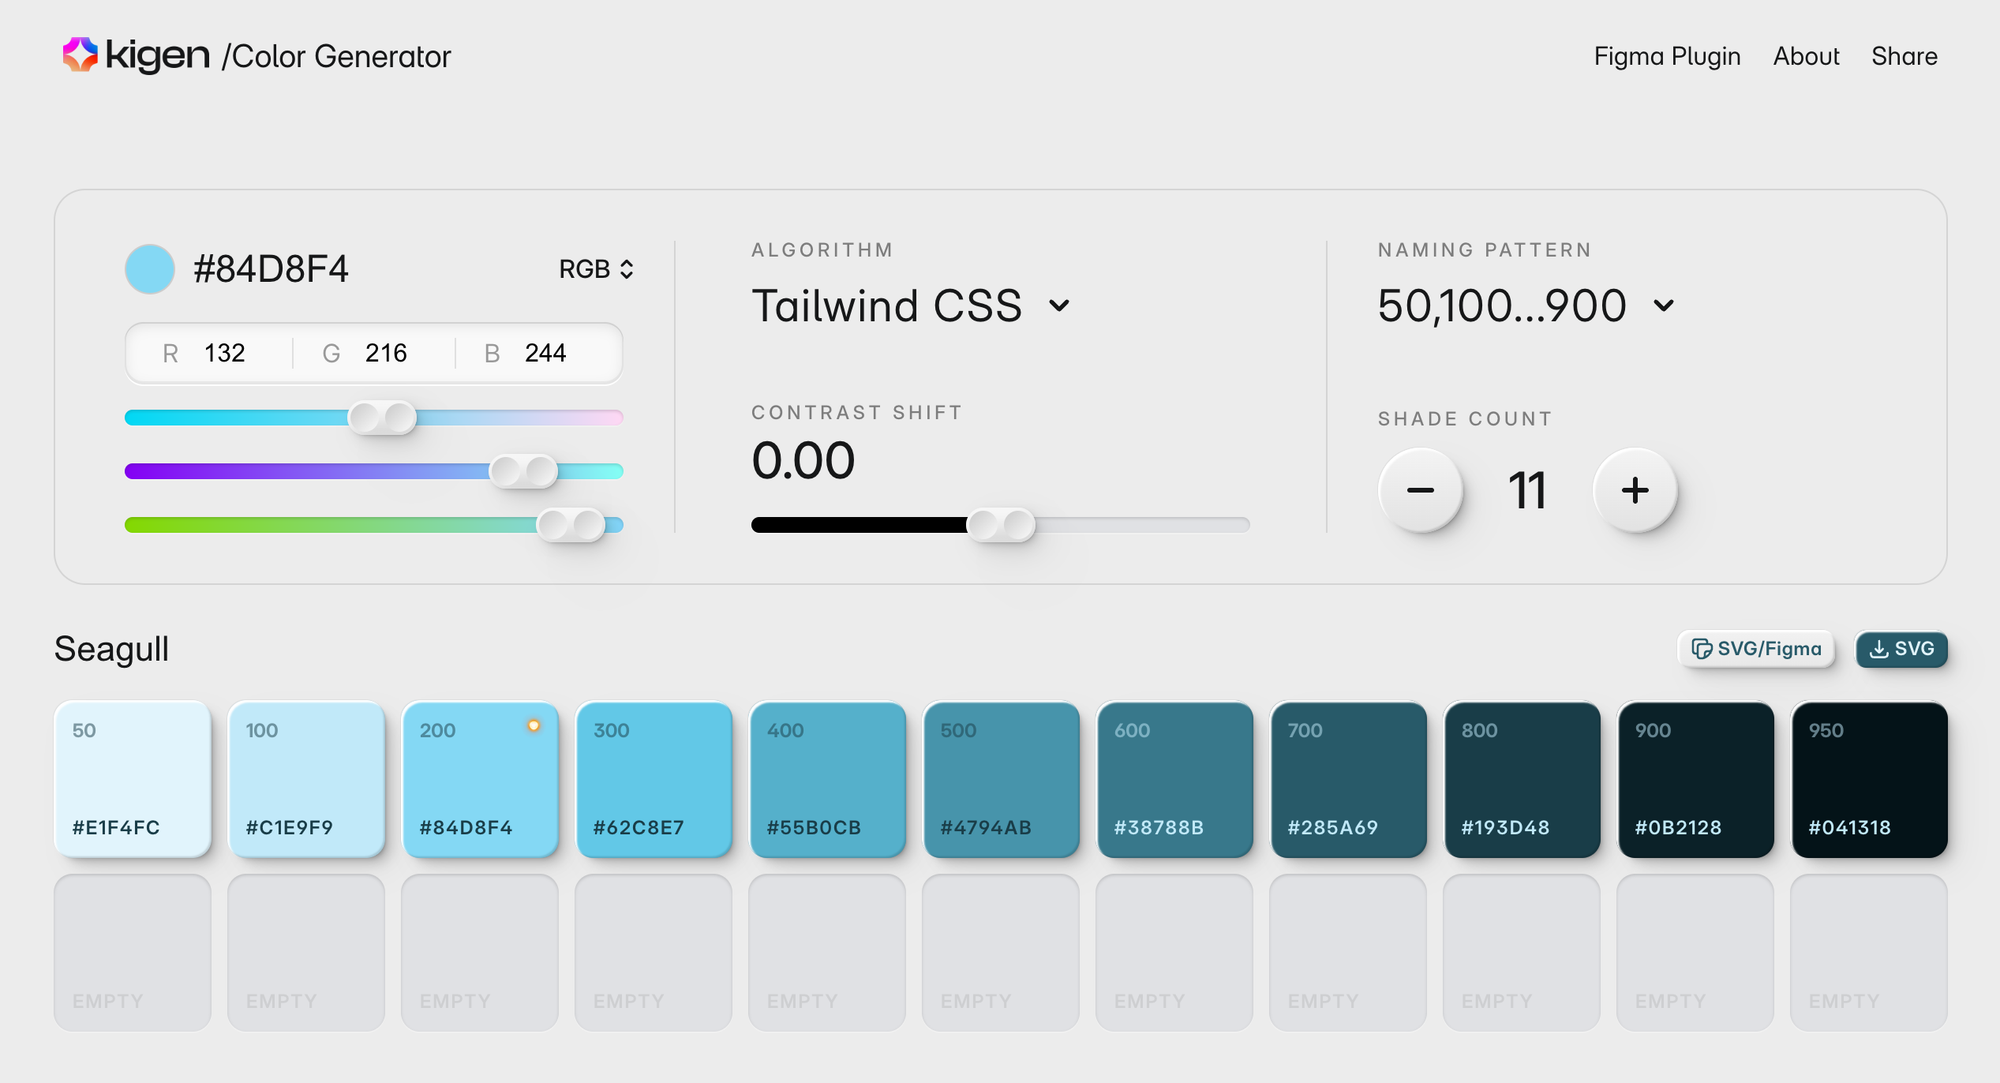Click the contrast shift slider handle
The height and width of the screenshot is (1083, 2000).
(x=1001, y=525)
